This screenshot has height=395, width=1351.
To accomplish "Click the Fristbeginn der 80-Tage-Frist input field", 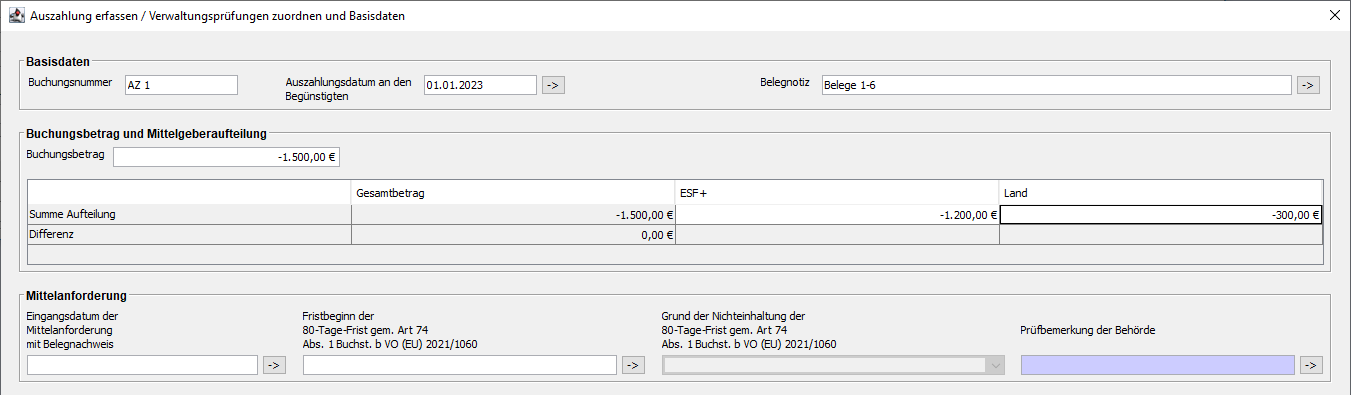I will click(x=460, y=365).
